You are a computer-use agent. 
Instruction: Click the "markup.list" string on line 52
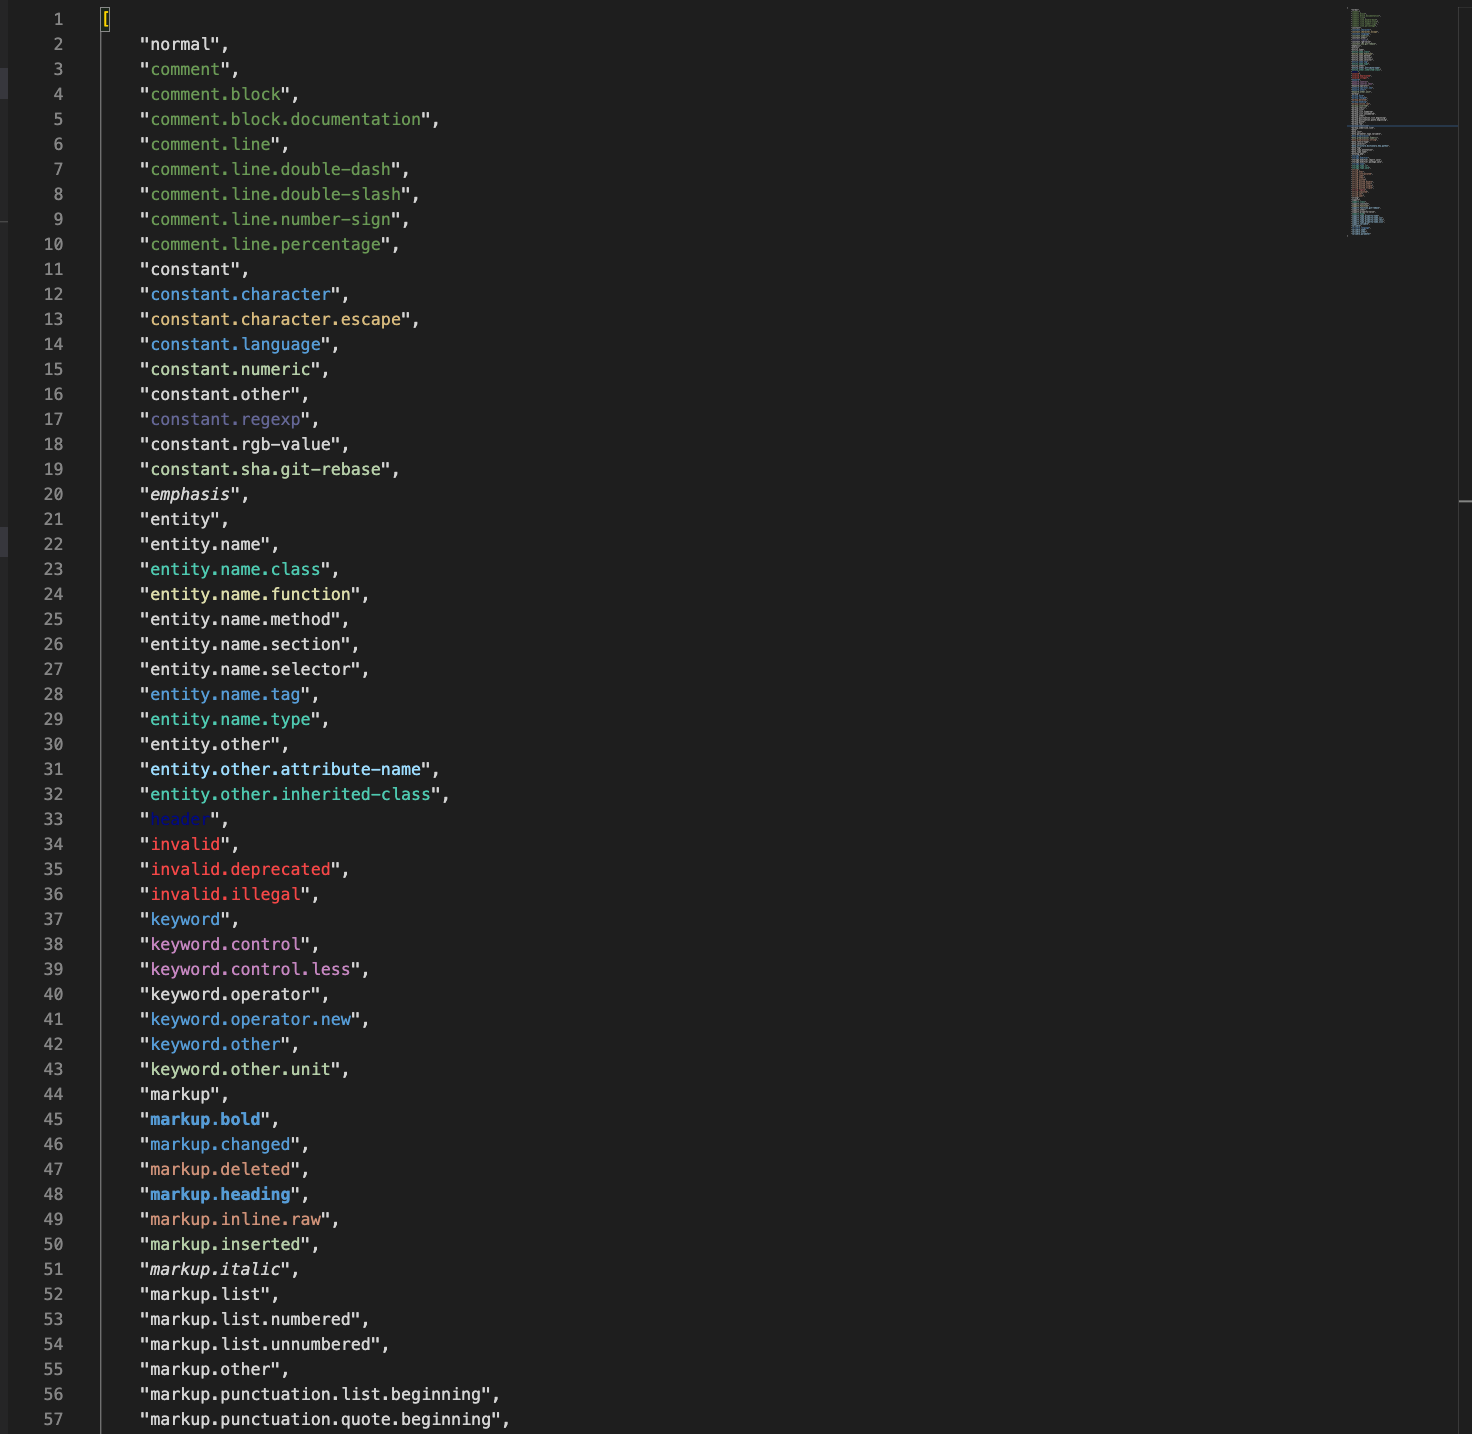click(x=205, y=1294)
